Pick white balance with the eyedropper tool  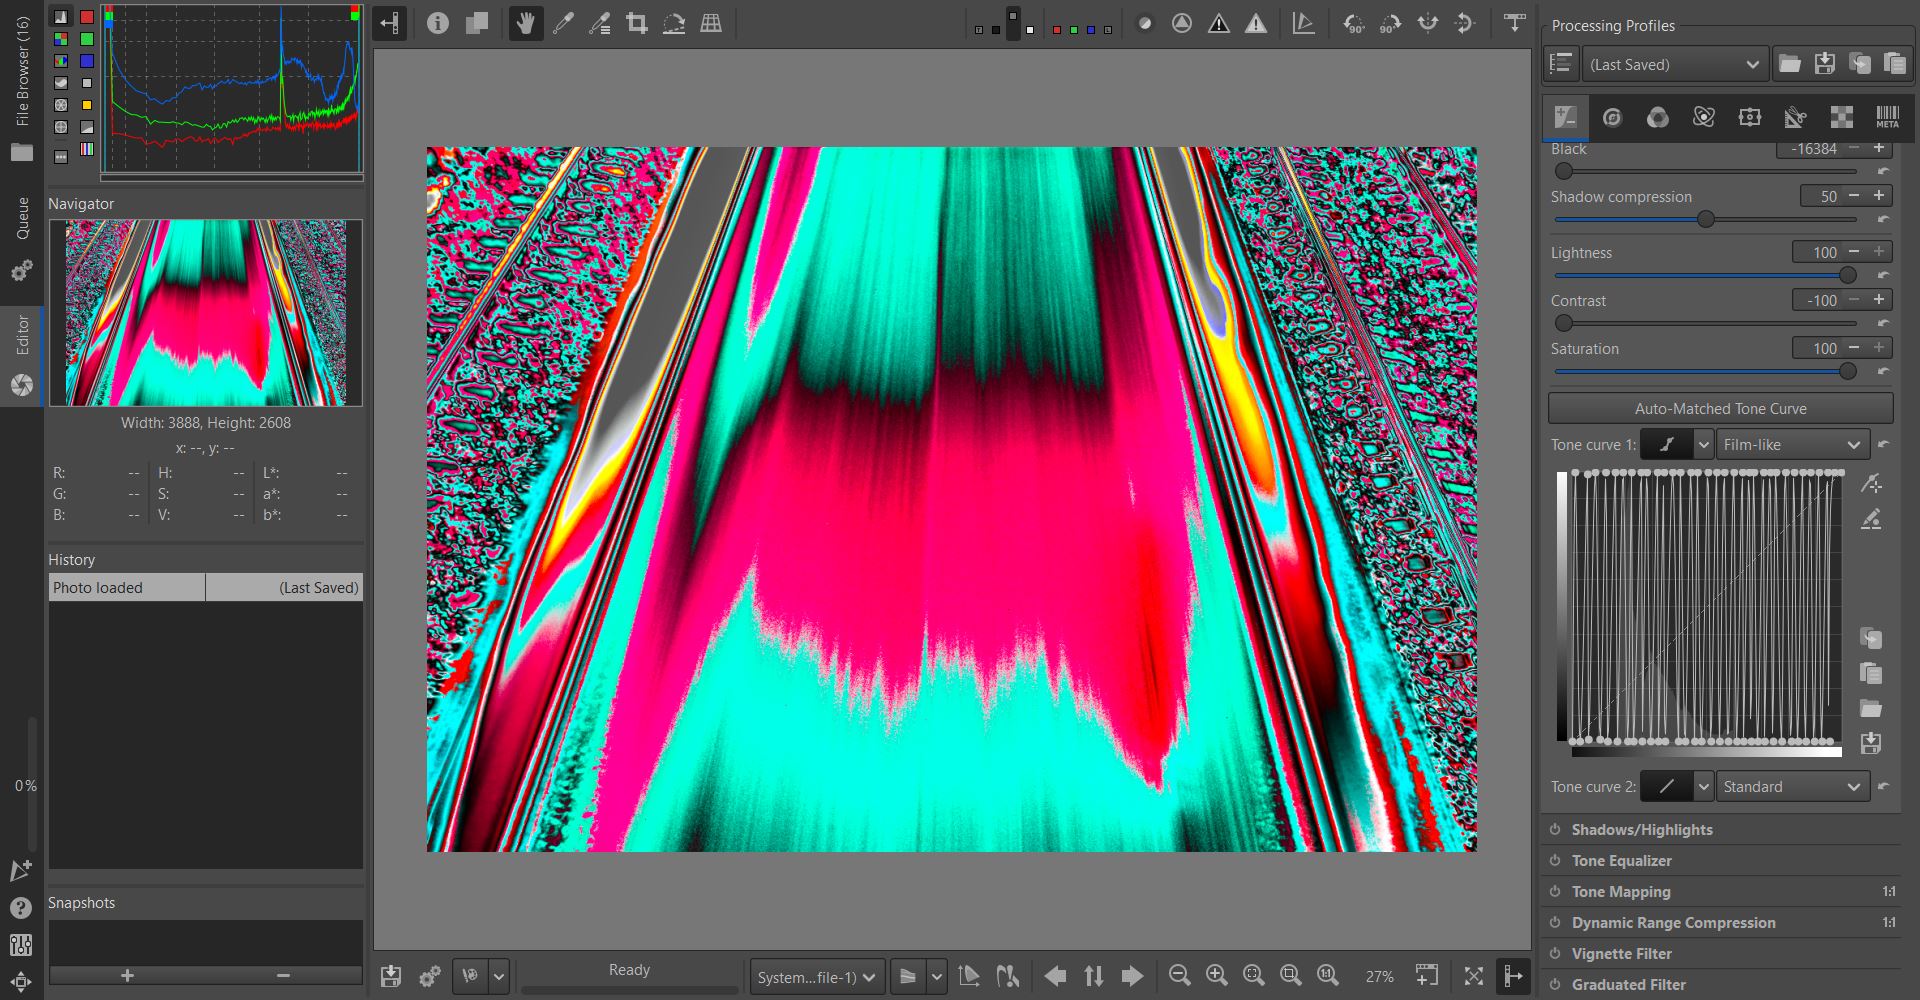(x=563, y=23)
